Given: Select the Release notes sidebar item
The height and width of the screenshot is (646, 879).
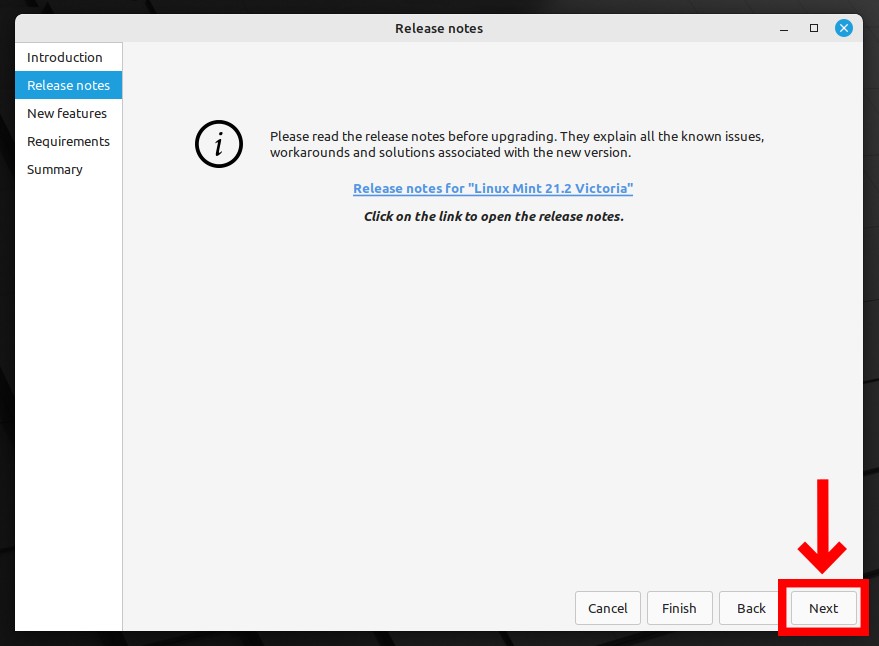Looking at the screenshot, I should [68, 85].
